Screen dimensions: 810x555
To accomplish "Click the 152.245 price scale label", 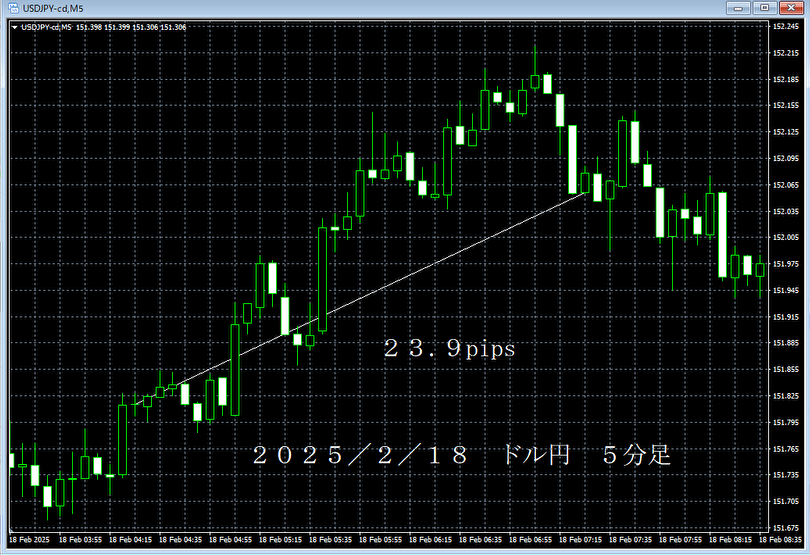I will coord(785,26).
